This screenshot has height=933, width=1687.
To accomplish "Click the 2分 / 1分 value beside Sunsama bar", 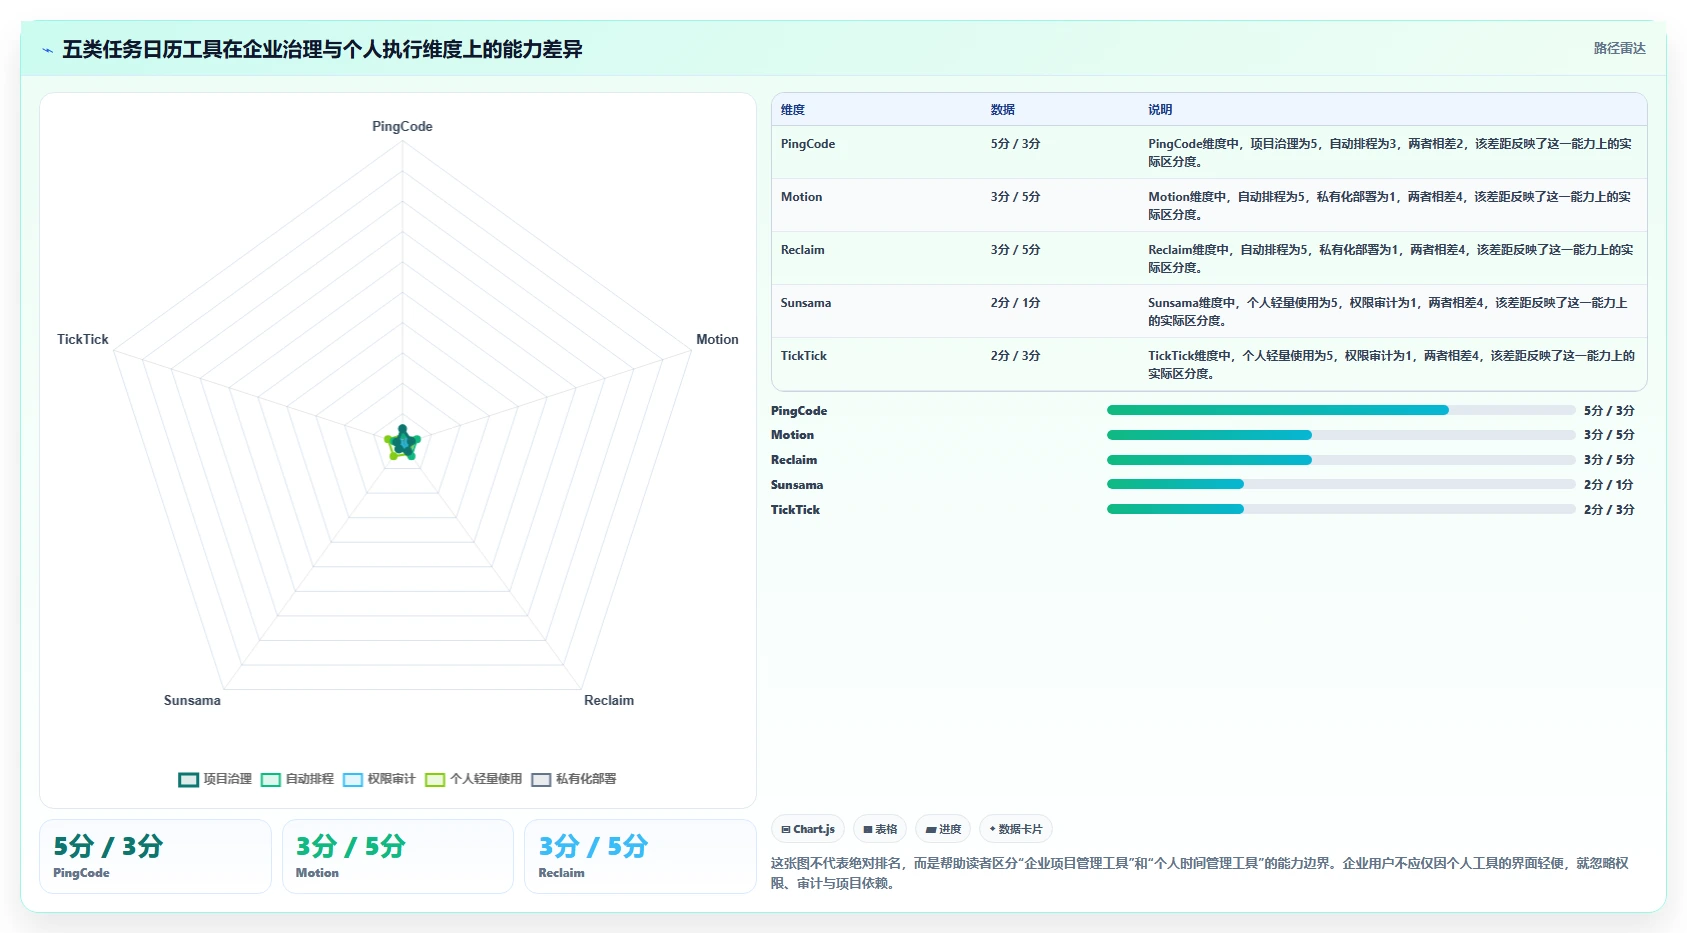I will (x=1608, y=484).
